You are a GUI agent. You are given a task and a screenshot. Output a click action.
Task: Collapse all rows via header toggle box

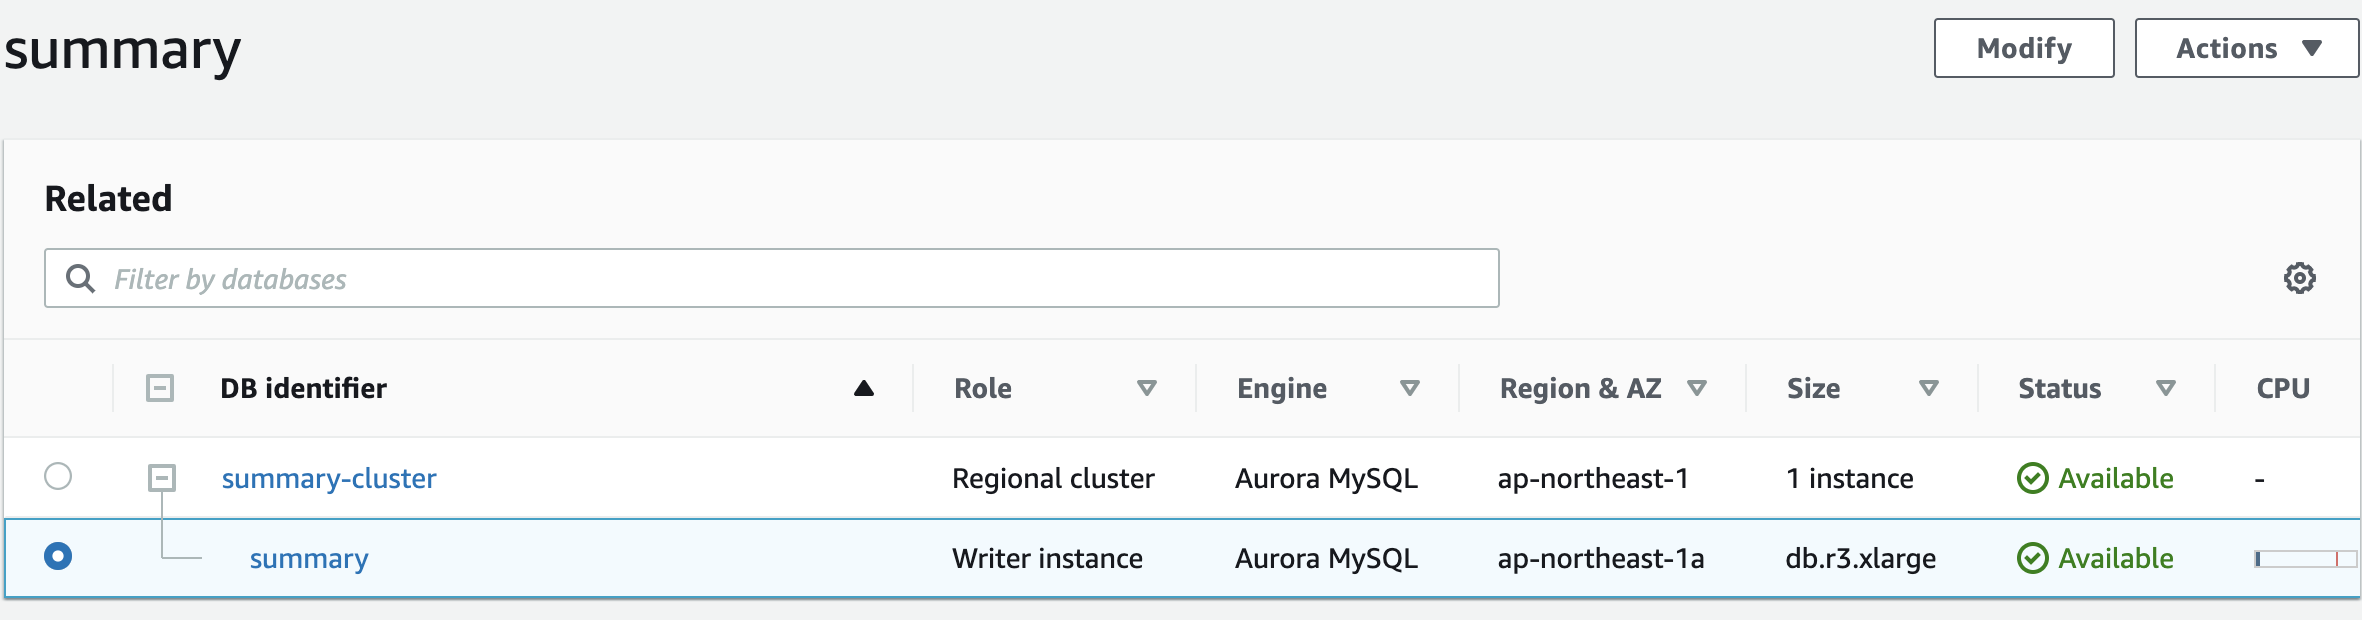pyautogui.click(x=160, y=388)
